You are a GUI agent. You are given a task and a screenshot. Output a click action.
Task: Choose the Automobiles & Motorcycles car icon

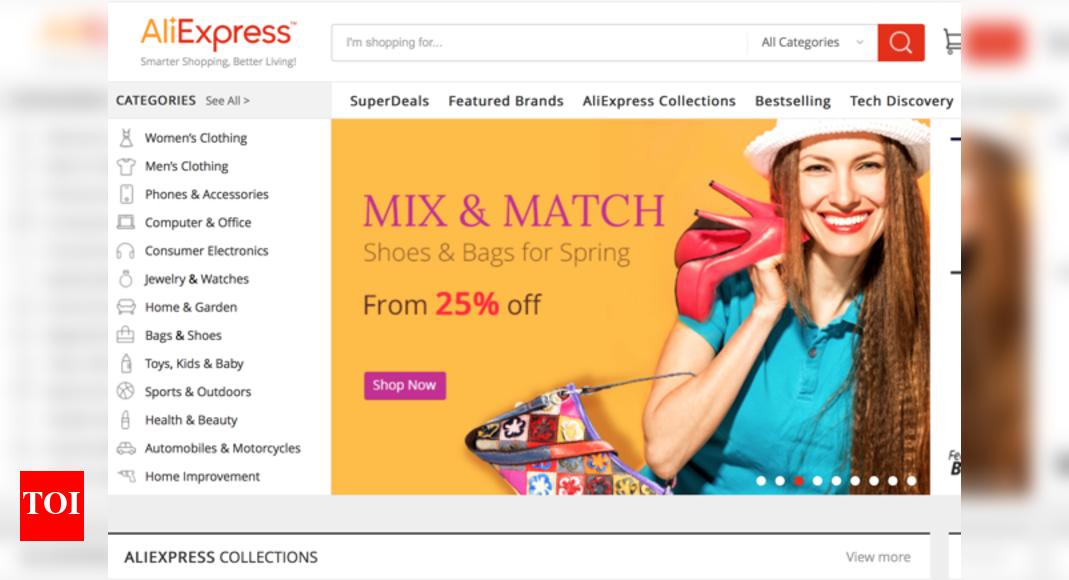[x=126, y=448]
